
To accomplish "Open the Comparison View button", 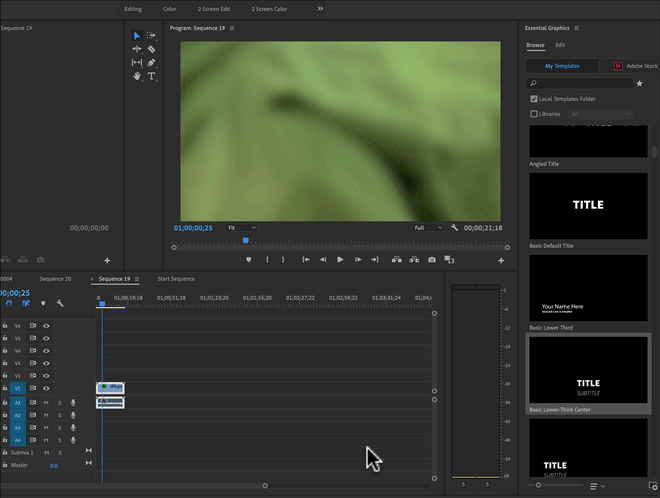I will coord(449,260).
